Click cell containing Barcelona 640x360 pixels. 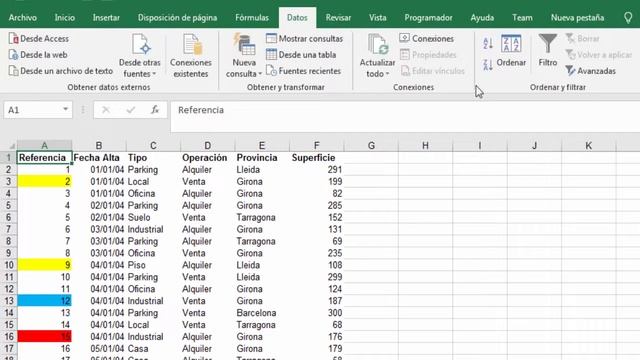262,313
